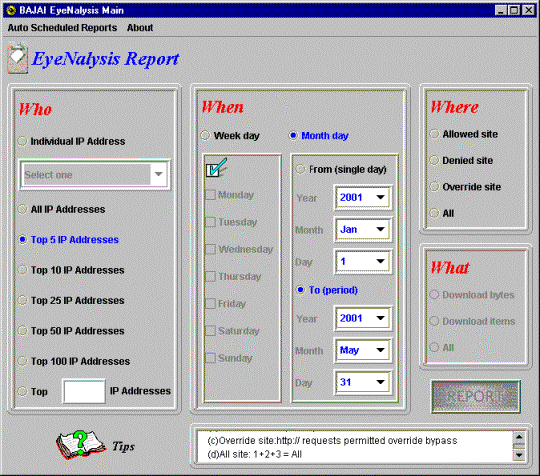Click the Tips label
The height and width of the screenshot is (476, 540).
tap(123, 446)
